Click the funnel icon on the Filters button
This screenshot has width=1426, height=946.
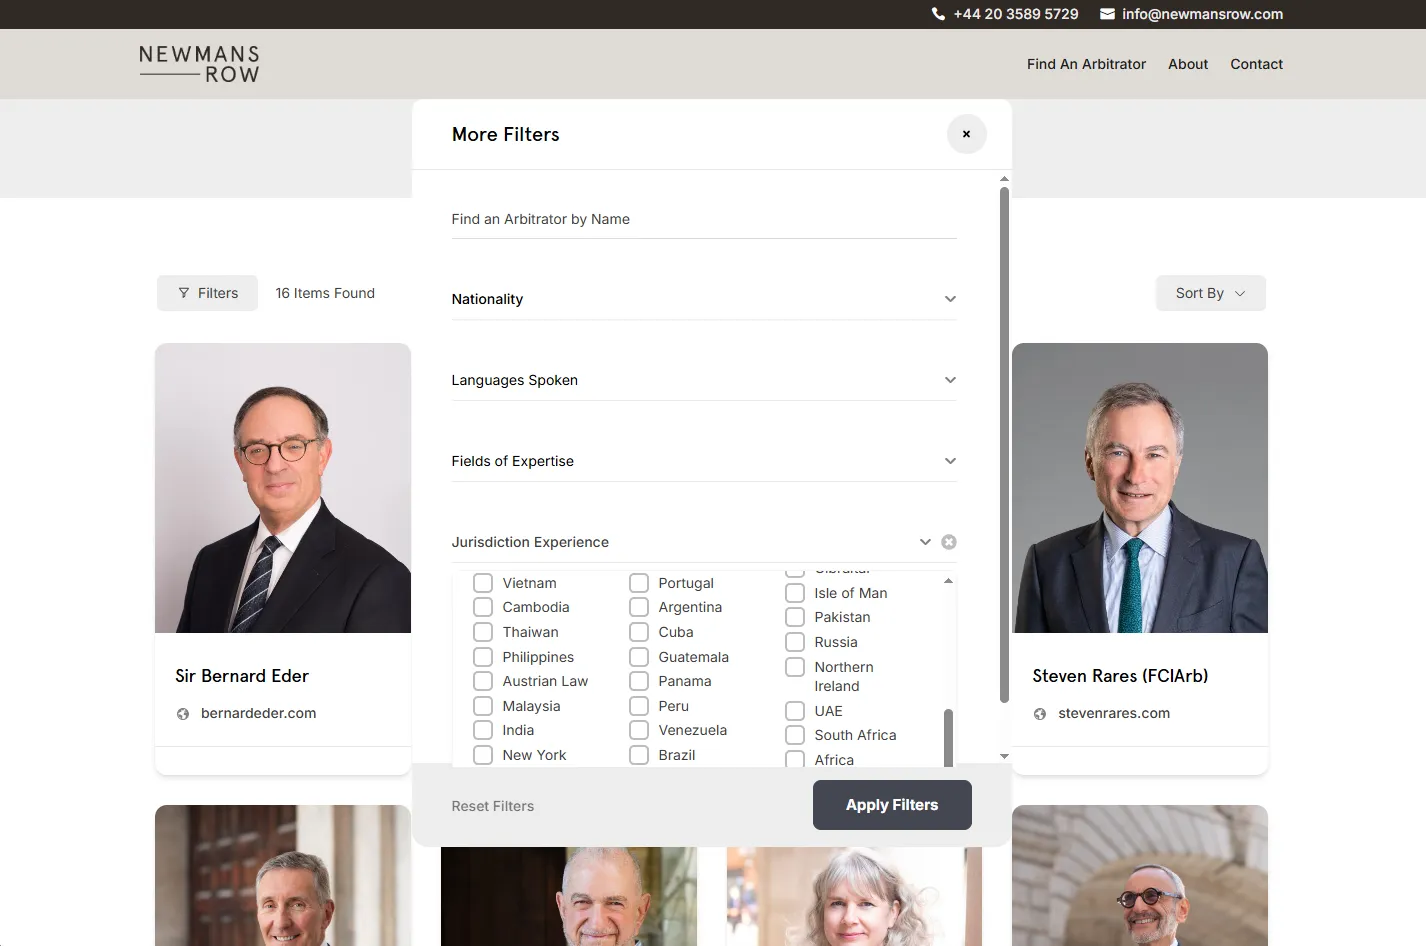[184, 293]
